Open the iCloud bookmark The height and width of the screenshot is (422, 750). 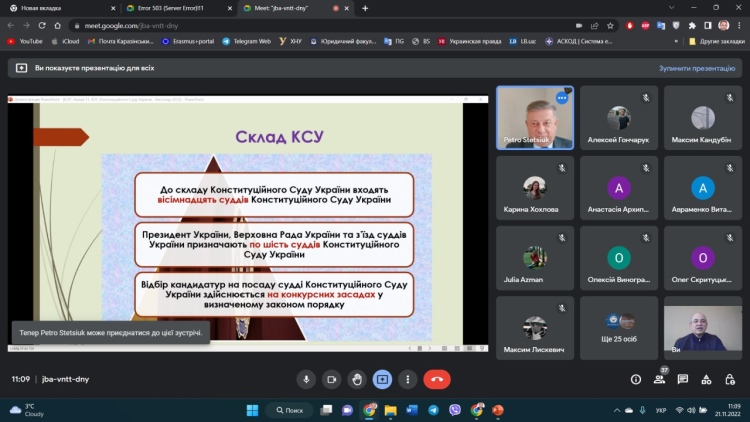(x=66, y=42)
